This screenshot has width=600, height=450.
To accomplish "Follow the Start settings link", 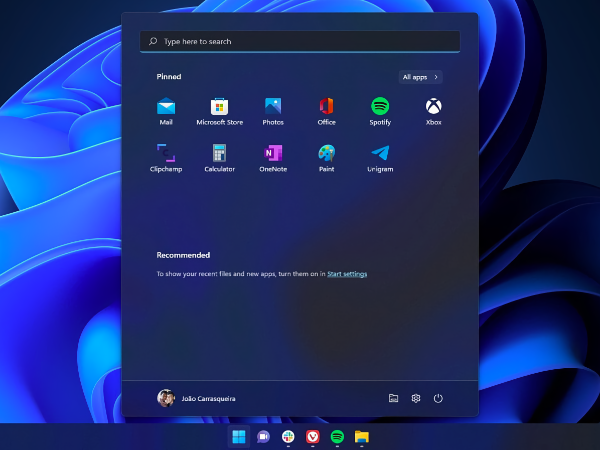I will (347, 274).
